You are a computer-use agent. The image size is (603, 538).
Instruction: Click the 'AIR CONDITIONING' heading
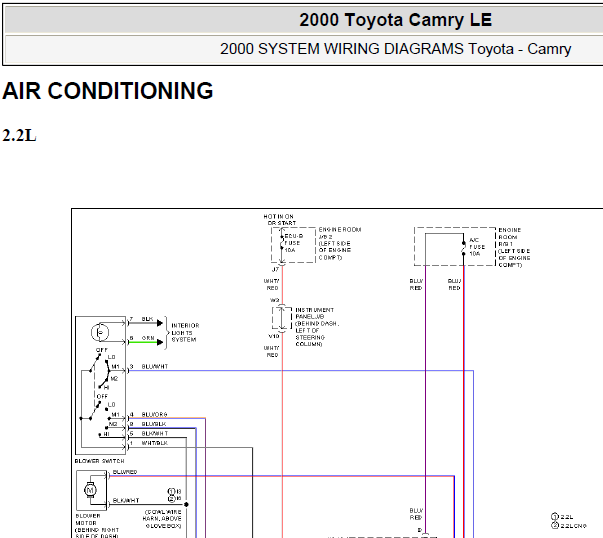click(x=108, y=91)
